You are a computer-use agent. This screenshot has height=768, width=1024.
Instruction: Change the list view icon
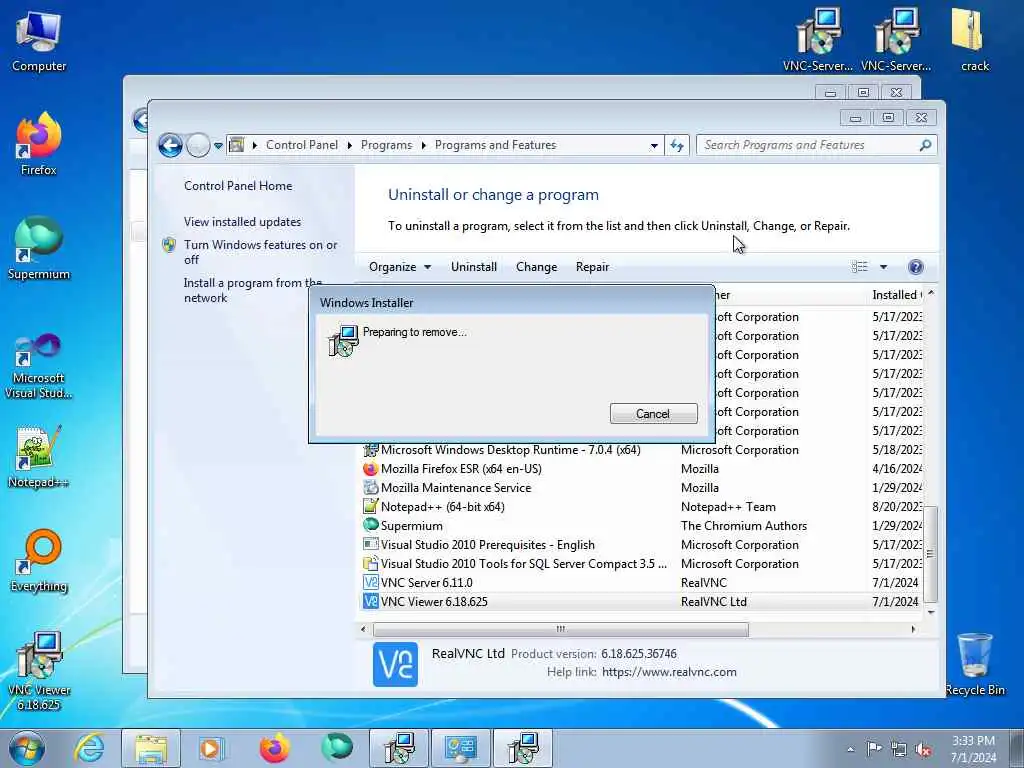pos(859,266)
